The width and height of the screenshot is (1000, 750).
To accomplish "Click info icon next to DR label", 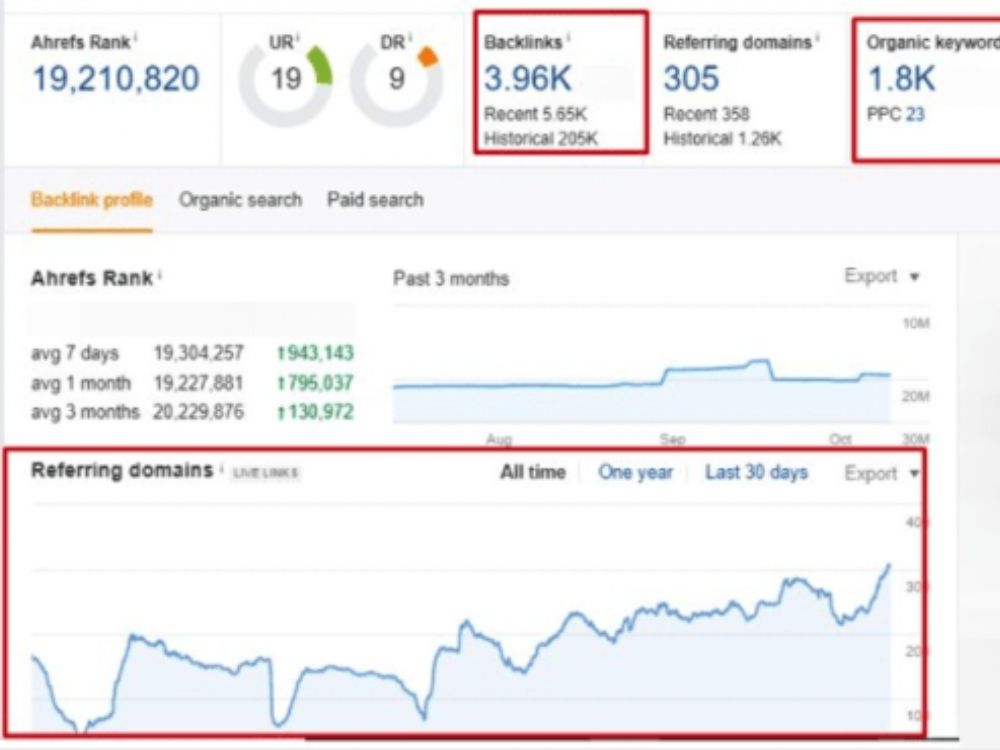I will coord(410,40).
